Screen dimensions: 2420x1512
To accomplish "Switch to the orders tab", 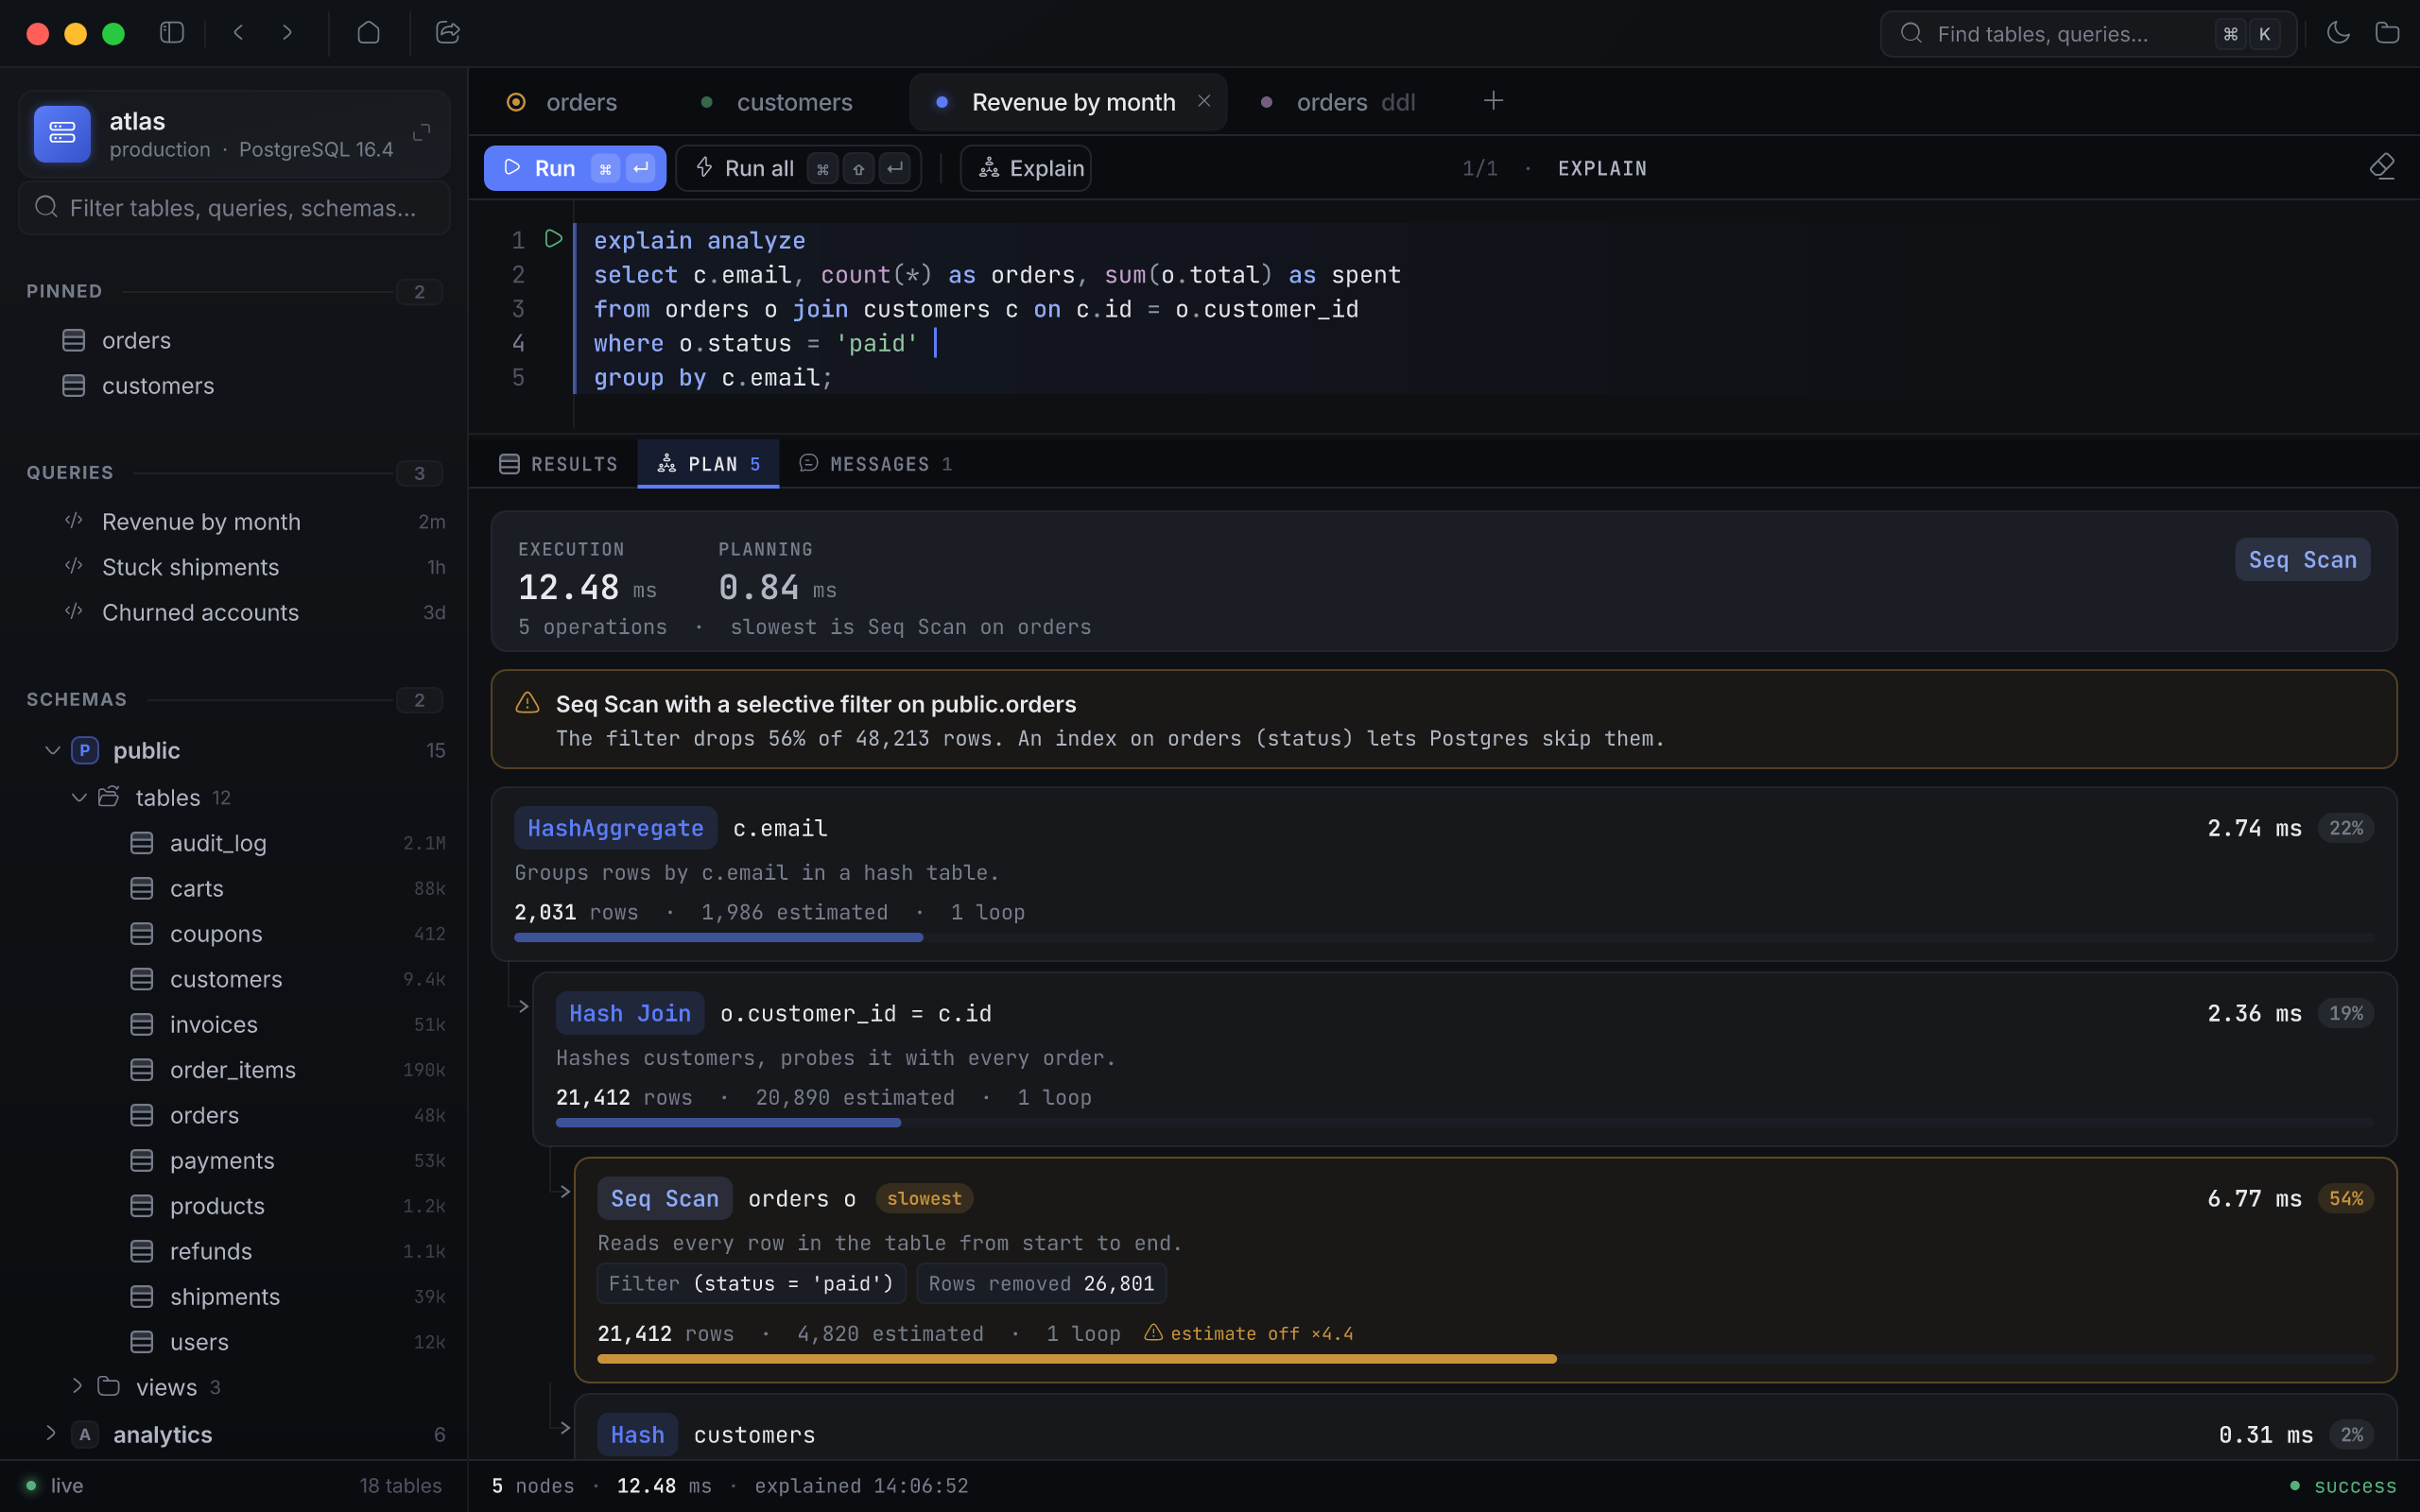I will [565, 102].
